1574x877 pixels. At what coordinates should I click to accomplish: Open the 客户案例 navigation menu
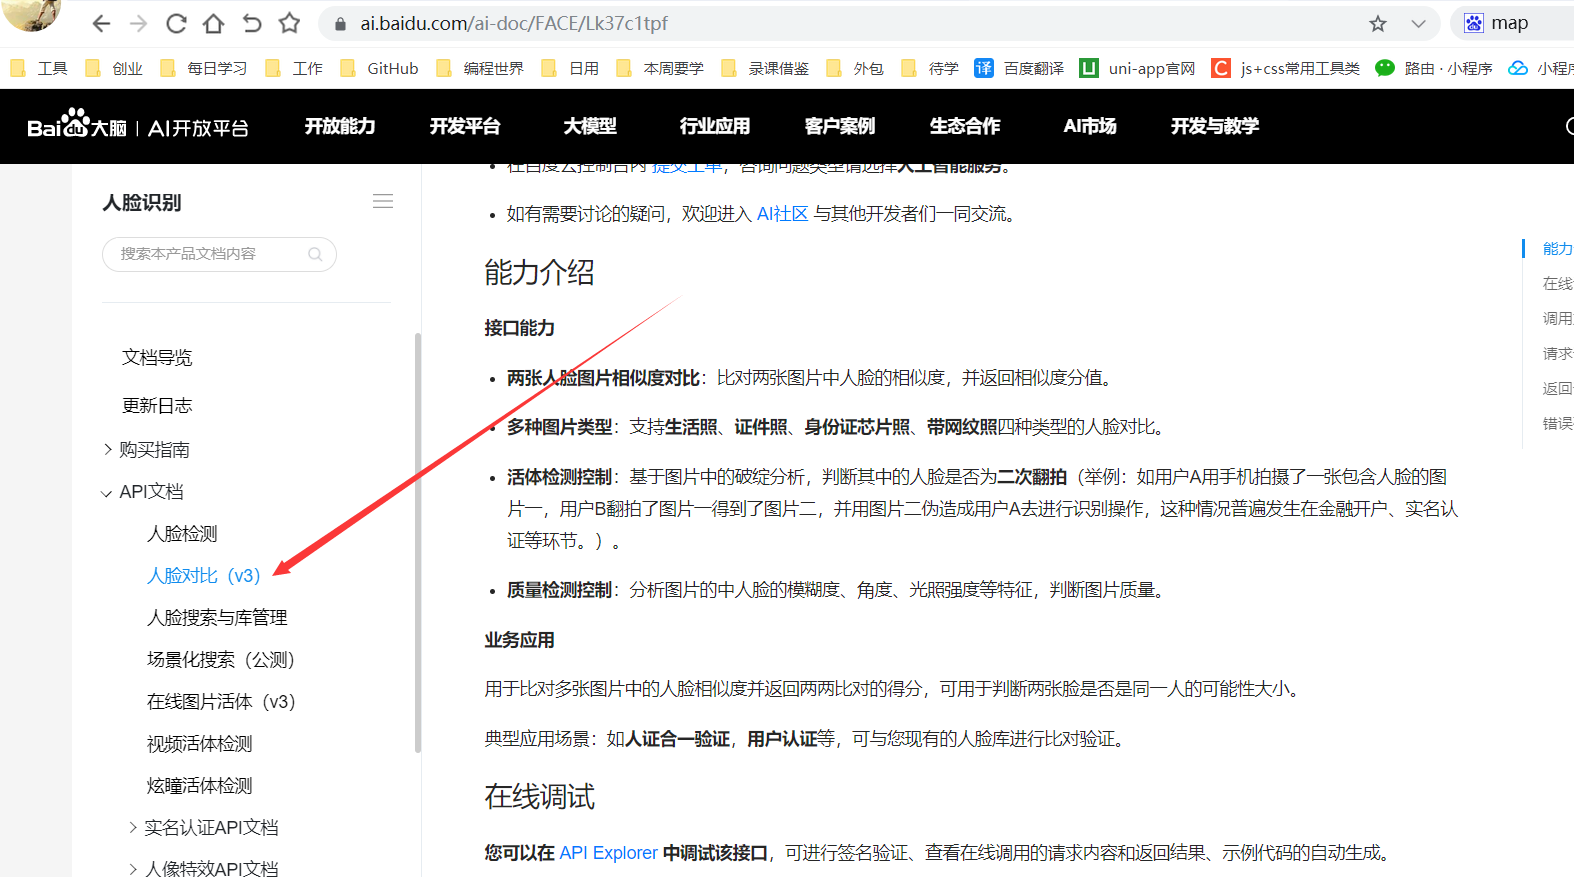(840, 126)
